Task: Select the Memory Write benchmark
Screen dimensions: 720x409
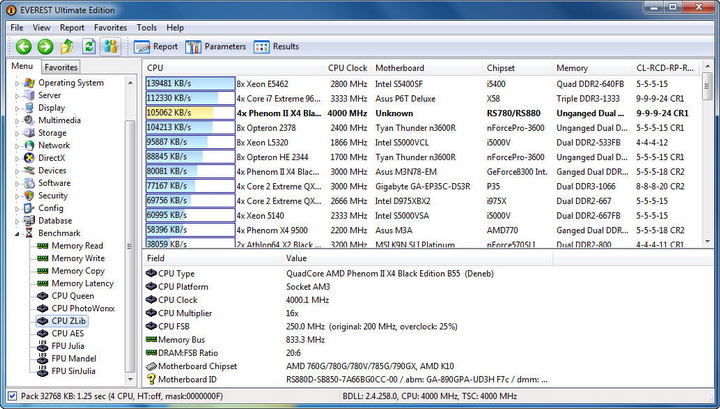Action: coord(78,258)
